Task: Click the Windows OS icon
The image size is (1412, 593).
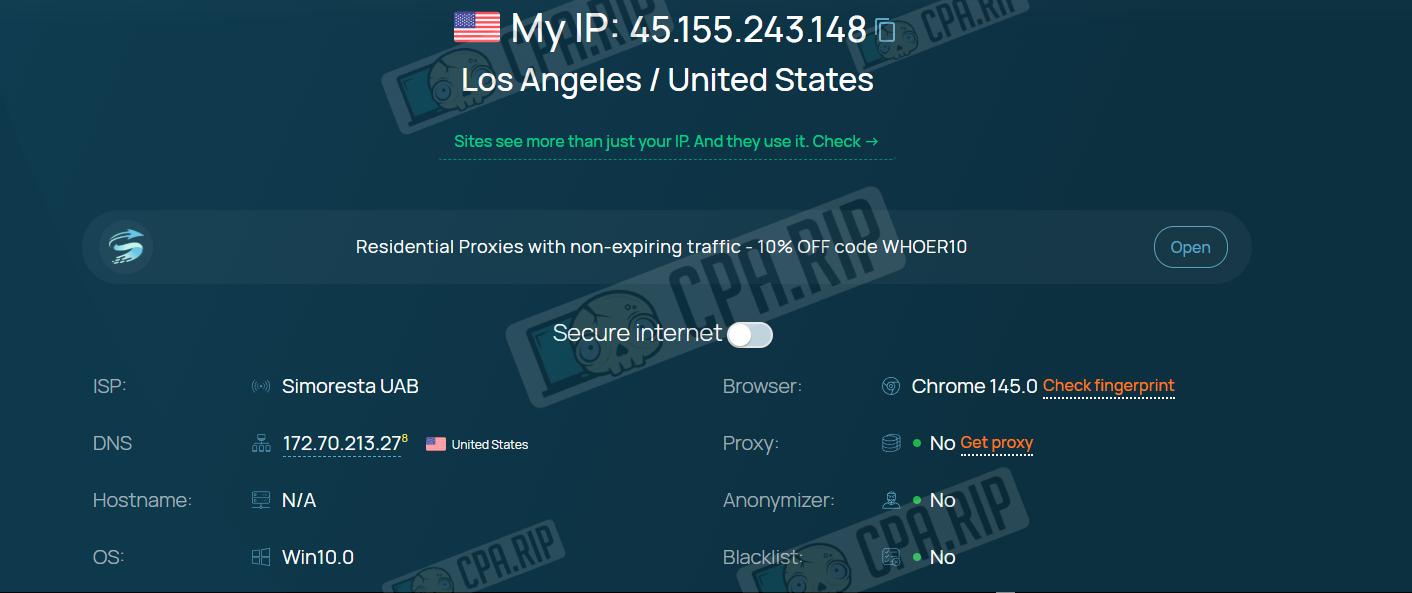Action: pos(261,557)
